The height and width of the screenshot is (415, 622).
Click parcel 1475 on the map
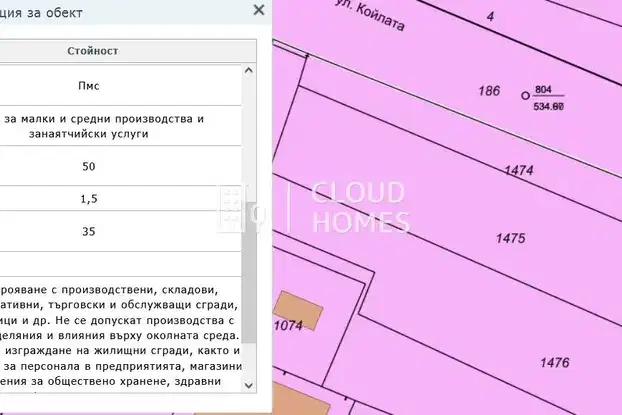pos(511,238)
